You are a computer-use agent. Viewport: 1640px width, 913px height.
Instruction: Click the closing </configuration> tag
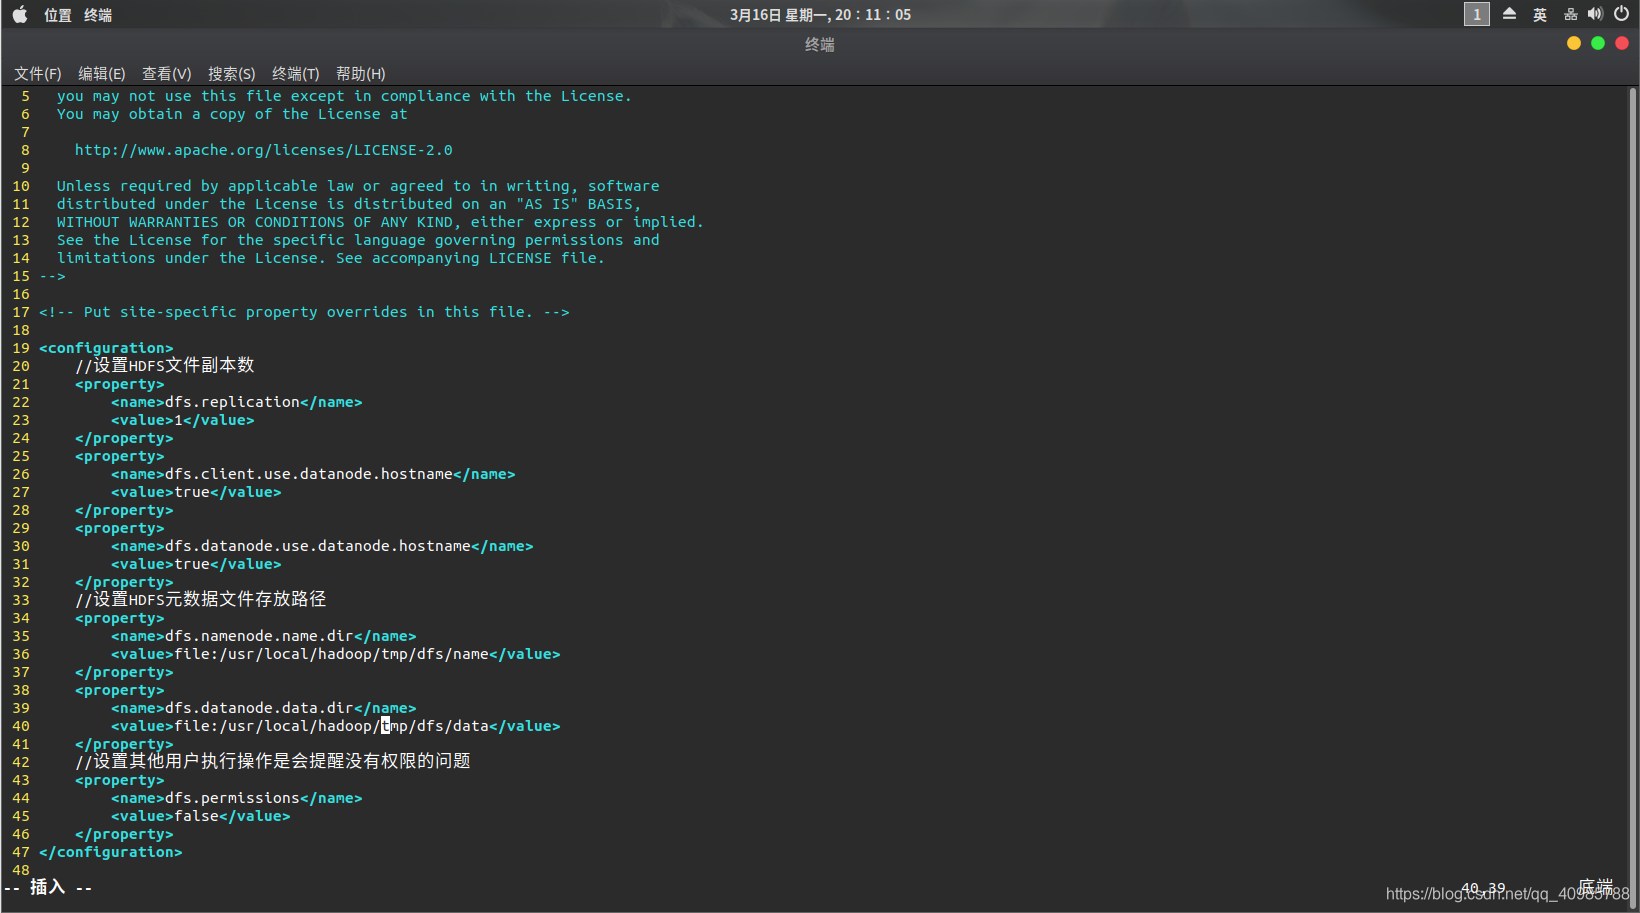click(x=111, y=852)
